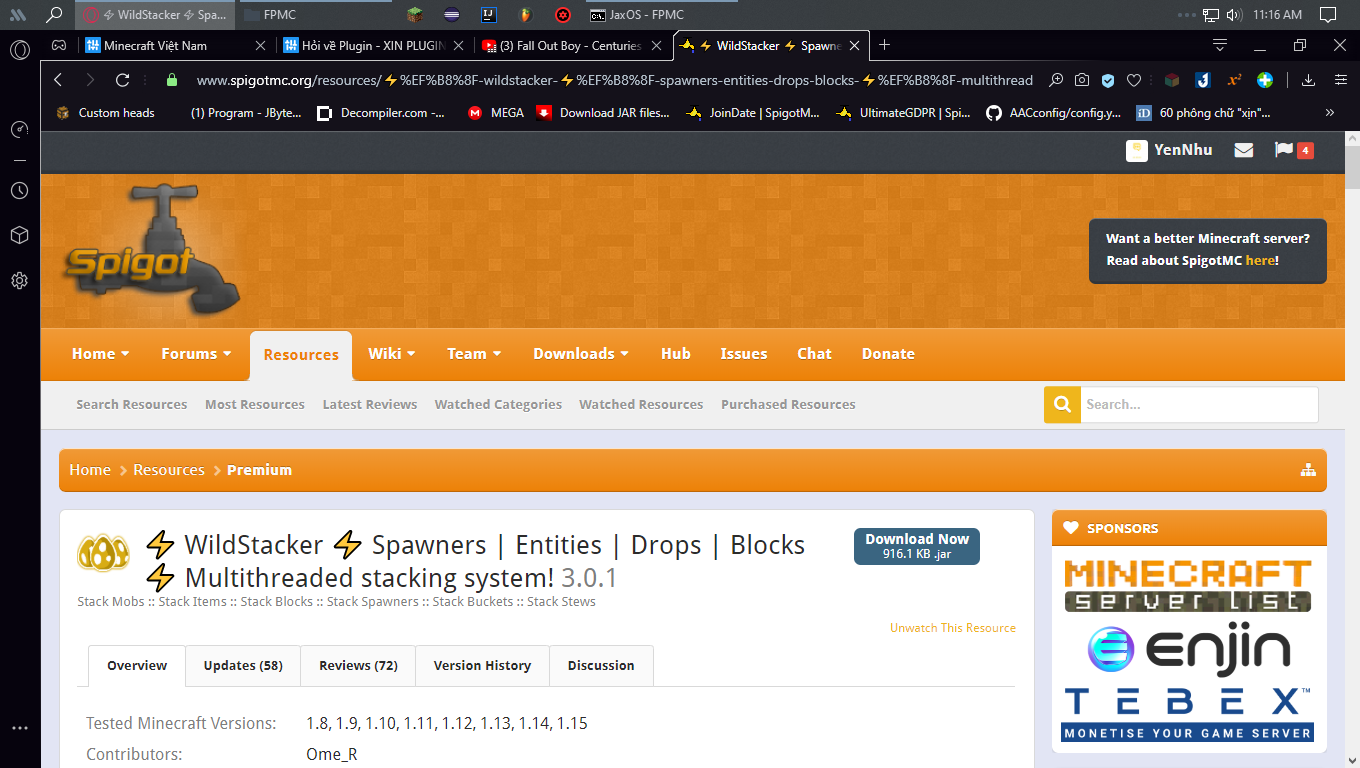The width and height of the screenshot is (1360, 768).
Task: Go back to the previous page
Action: (58, 80)
